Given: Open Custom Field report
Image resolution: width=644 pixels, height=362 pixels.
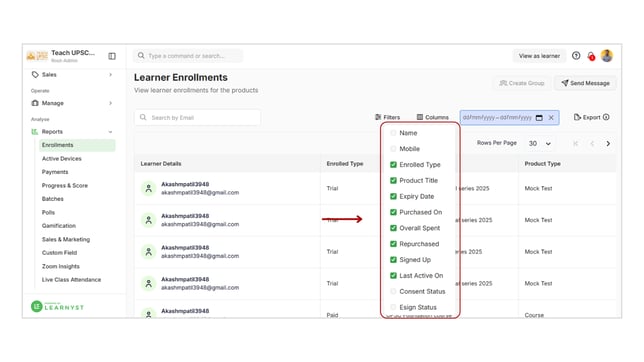Looking at the screenshot, I should pyautogui.click(x=59, y=253).
